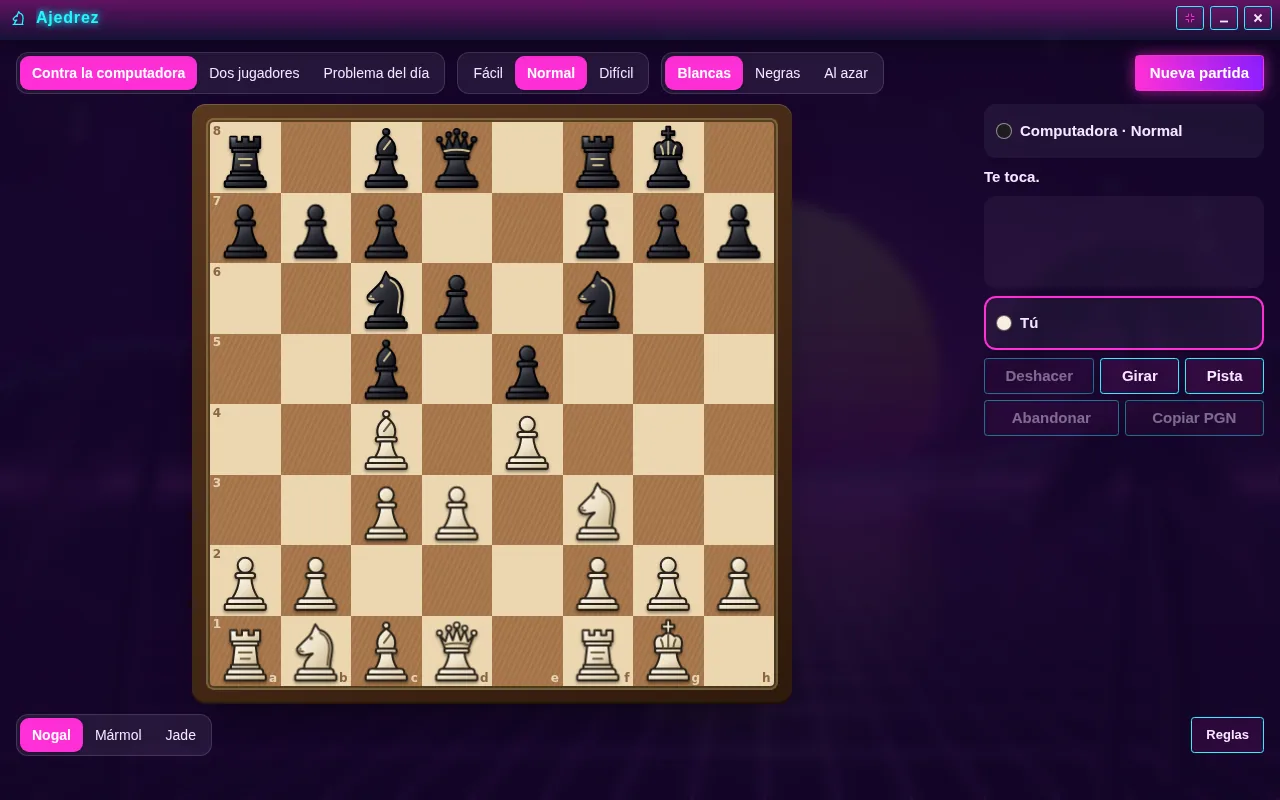
Task: Click the Deshacer button
Action: click(x=1039, y=376)
